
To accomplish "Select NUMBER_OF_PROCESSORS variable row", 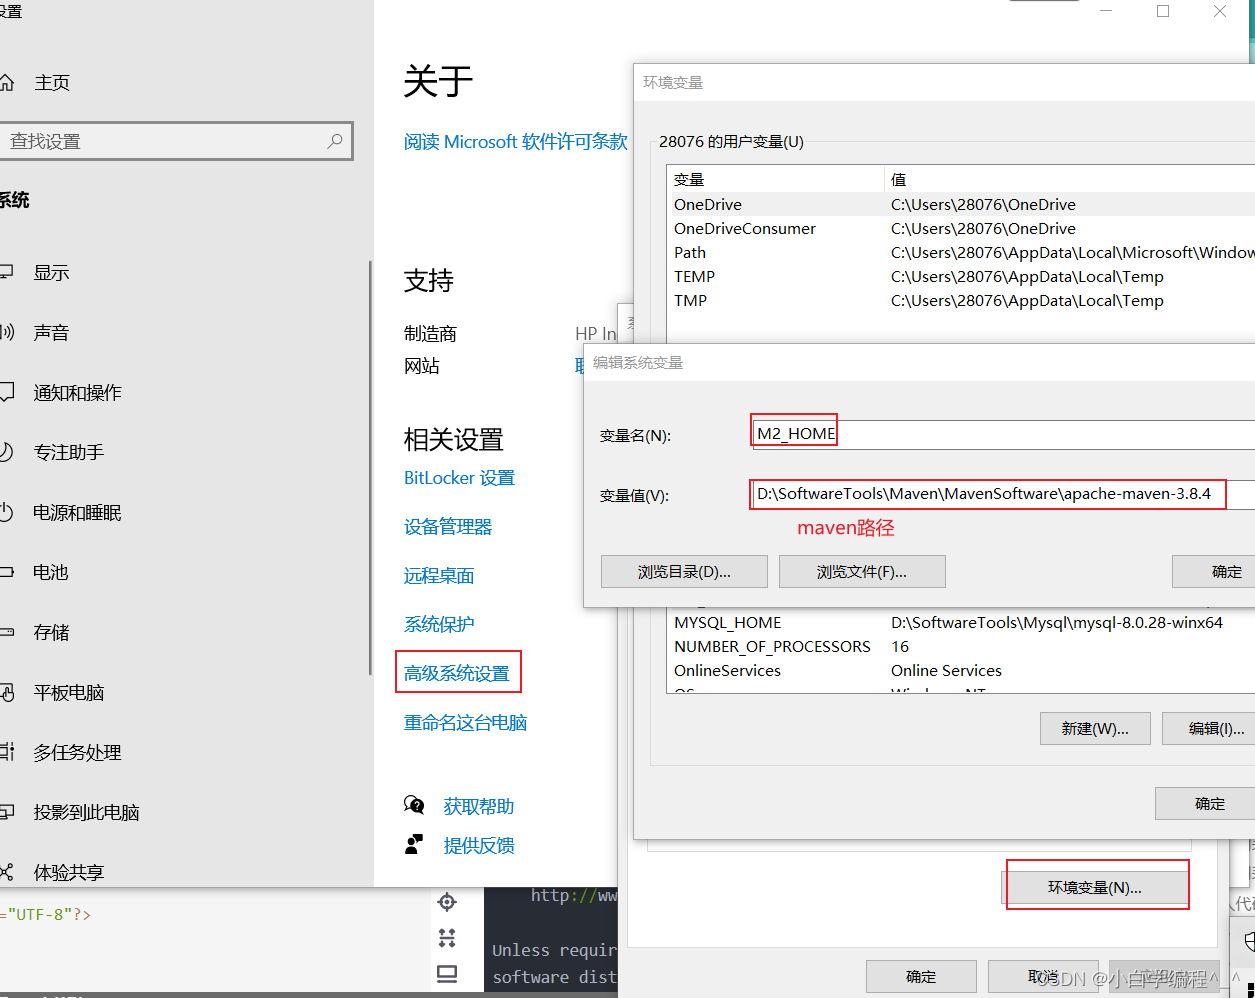I will (x=961, y=647).
